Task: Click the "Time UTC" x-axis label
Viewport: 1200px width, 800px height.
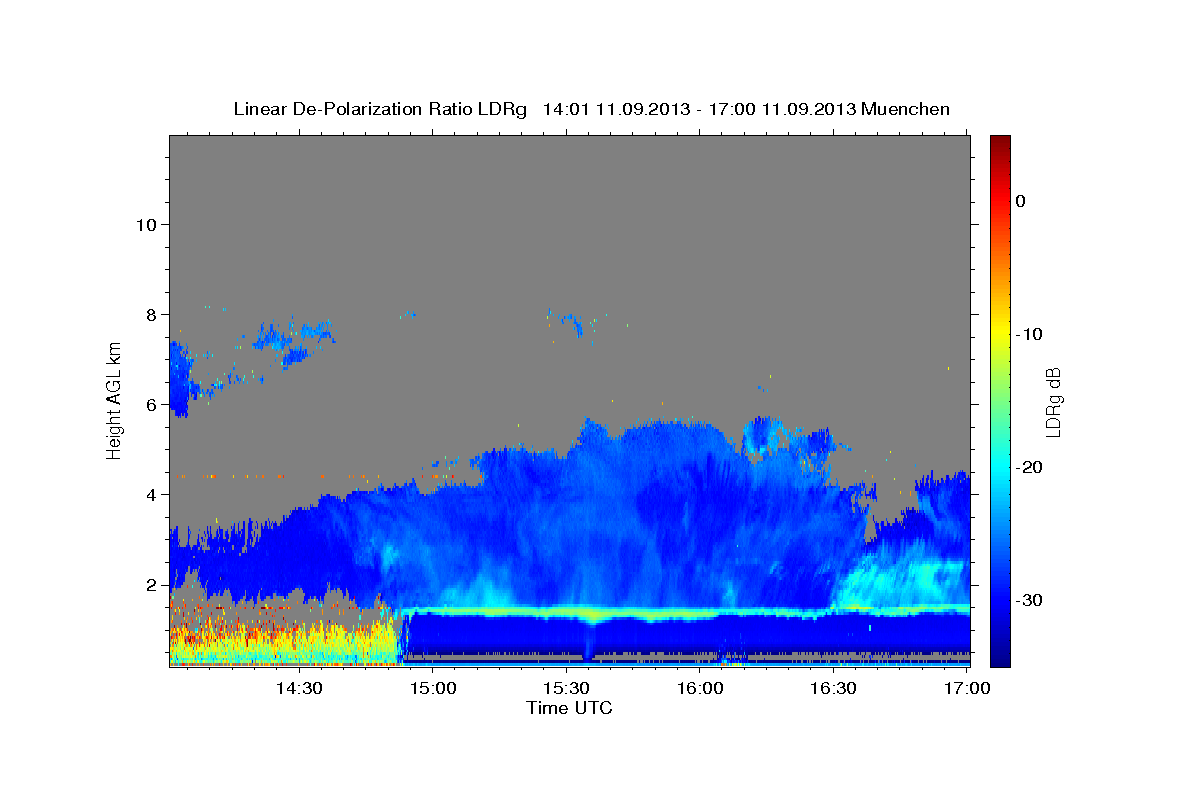Action: click(x=569, y=708)
